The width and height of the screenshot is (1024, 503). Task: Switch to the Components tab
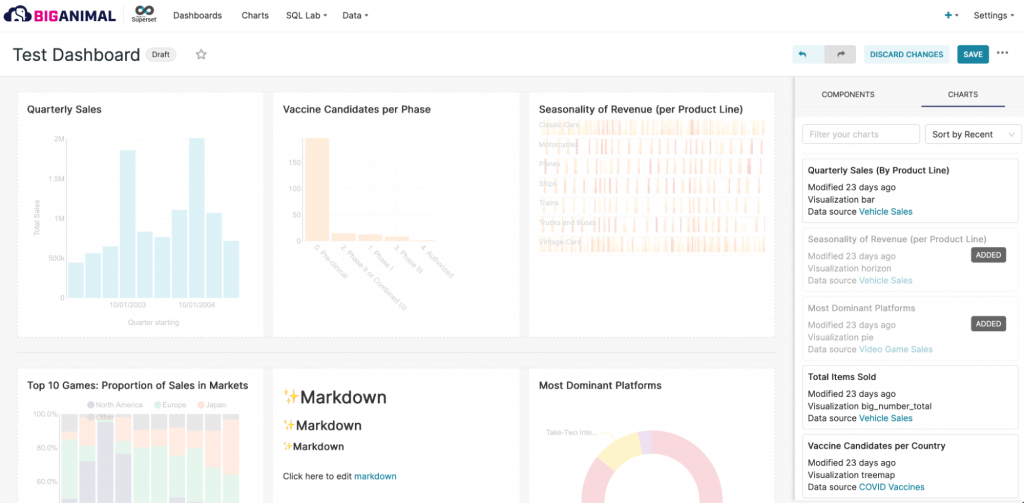point(847,94)
